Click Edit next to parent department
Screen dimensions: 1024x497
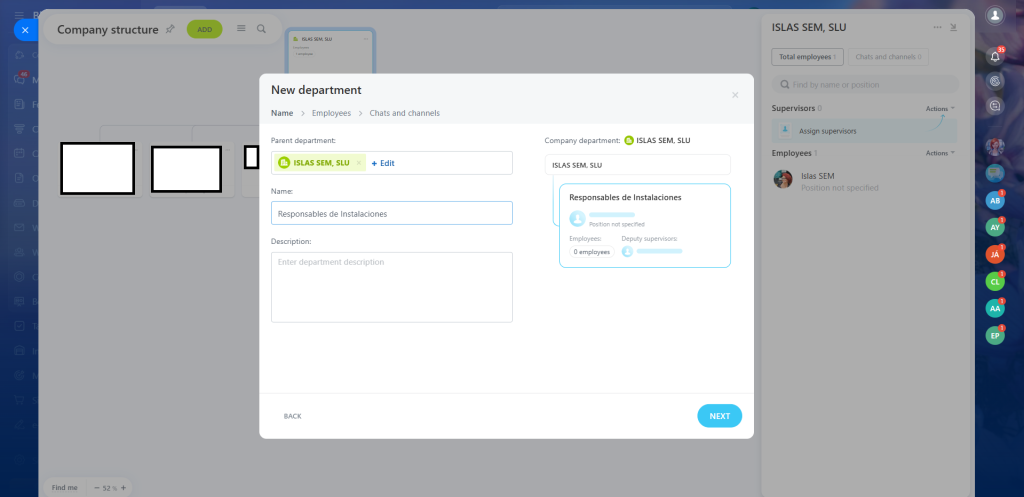[384, 163]
